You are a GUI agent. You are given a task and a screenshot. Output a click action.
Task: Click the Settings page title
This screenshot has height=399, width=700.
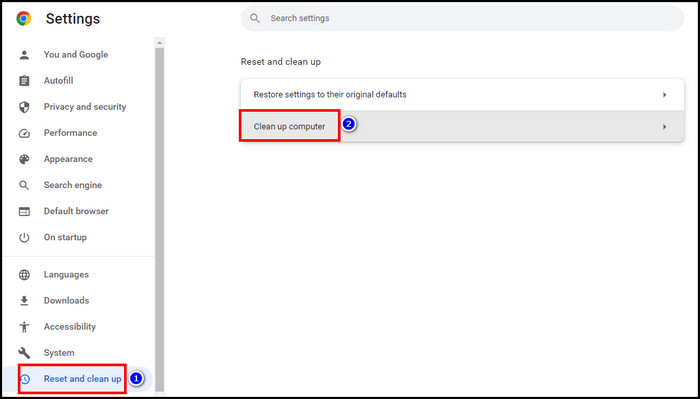click(73, 19)
